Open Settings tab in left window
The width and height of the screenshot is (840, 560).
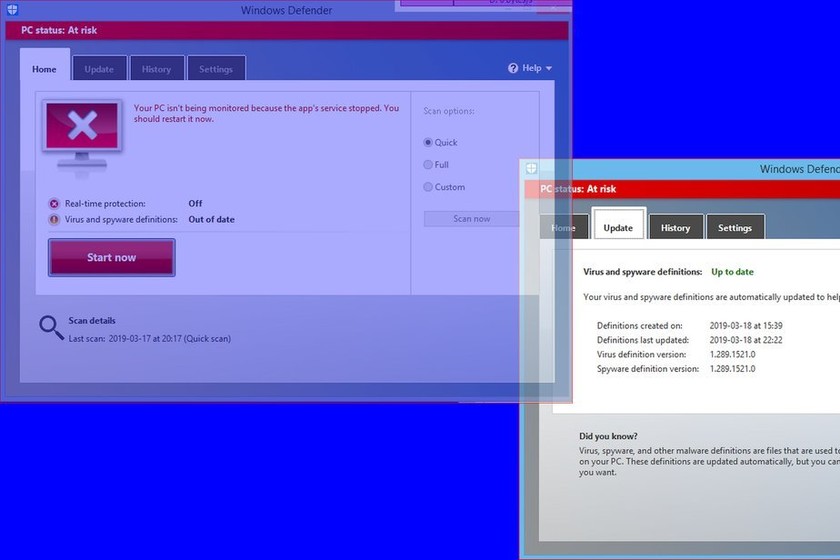point(216,69)
